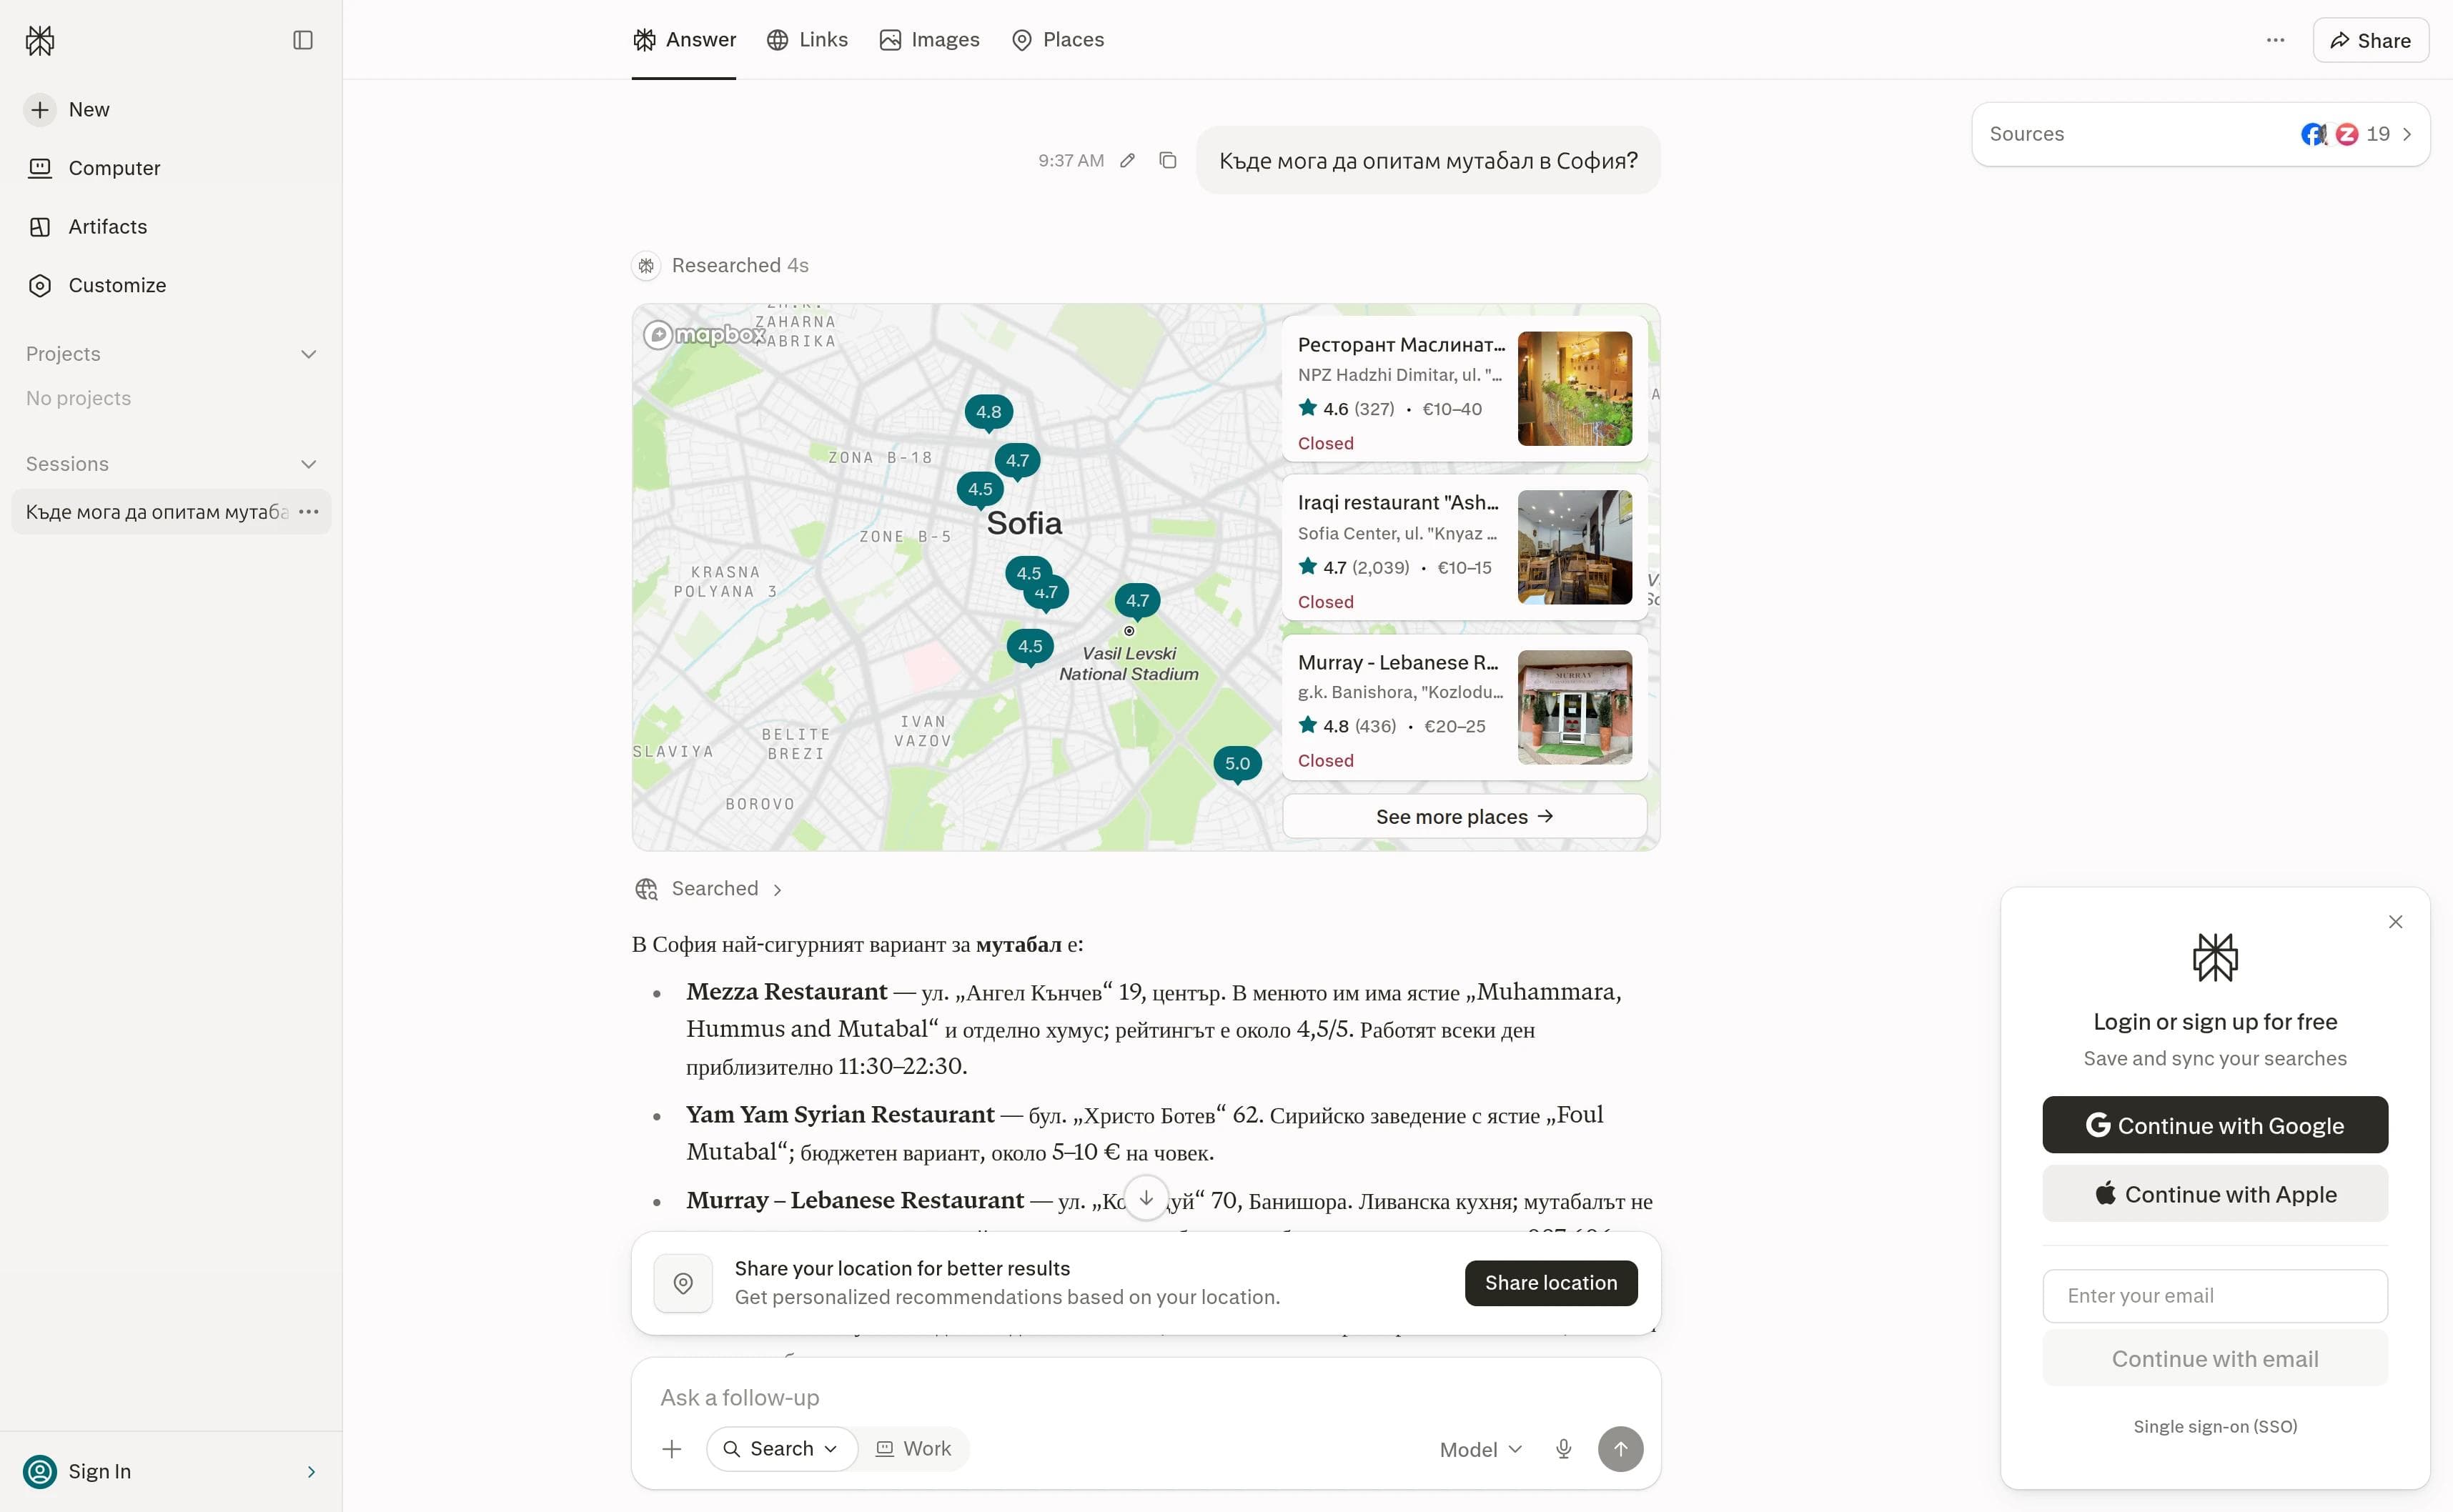Open Murray Lebanese Restaurant photo thumbnail

coord(1575,707)
